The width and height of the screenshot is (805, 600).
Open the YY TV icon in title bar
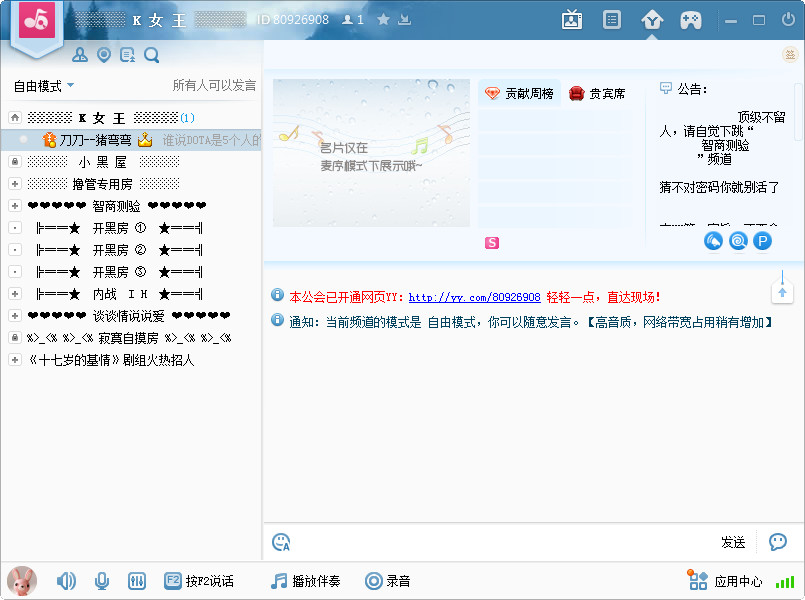tap(571, 19)
